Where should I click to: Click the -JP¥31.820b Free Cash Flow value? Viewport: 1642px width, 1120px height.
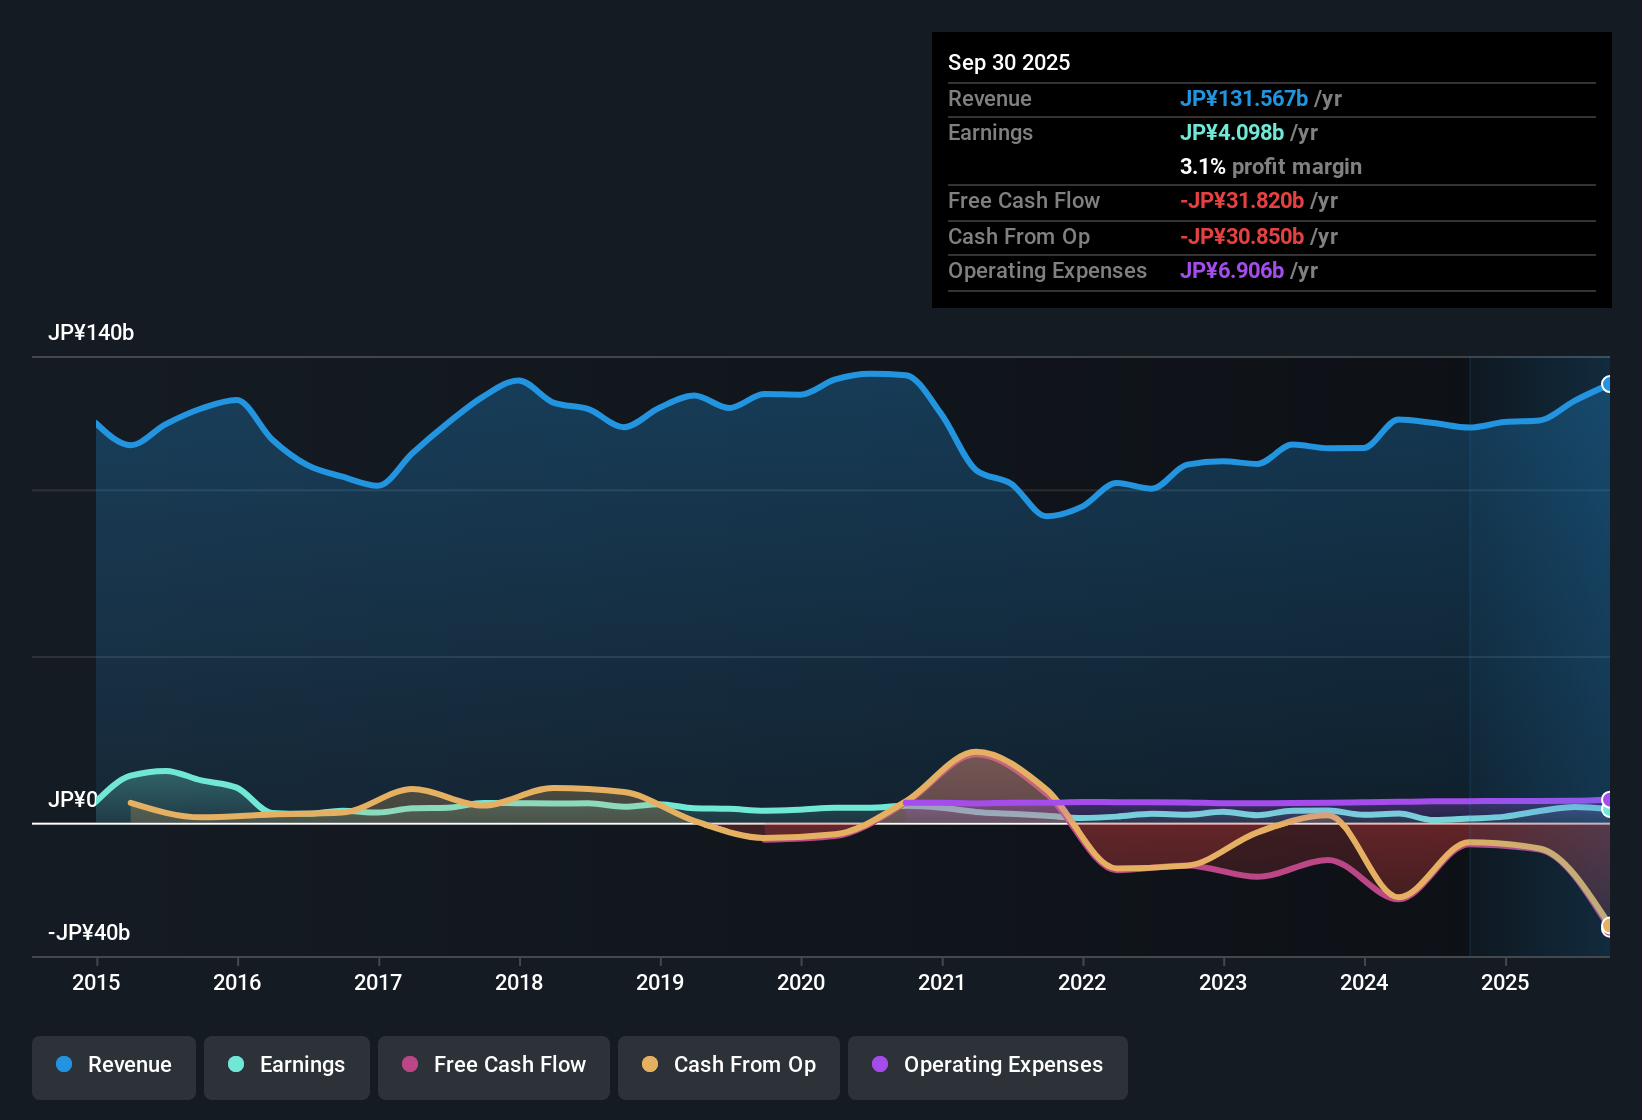1243,201
